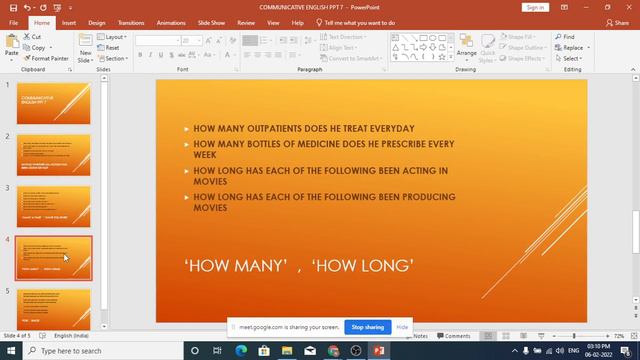
Task: Toggle Center paragraph alignment
Action: coord(258,55)
